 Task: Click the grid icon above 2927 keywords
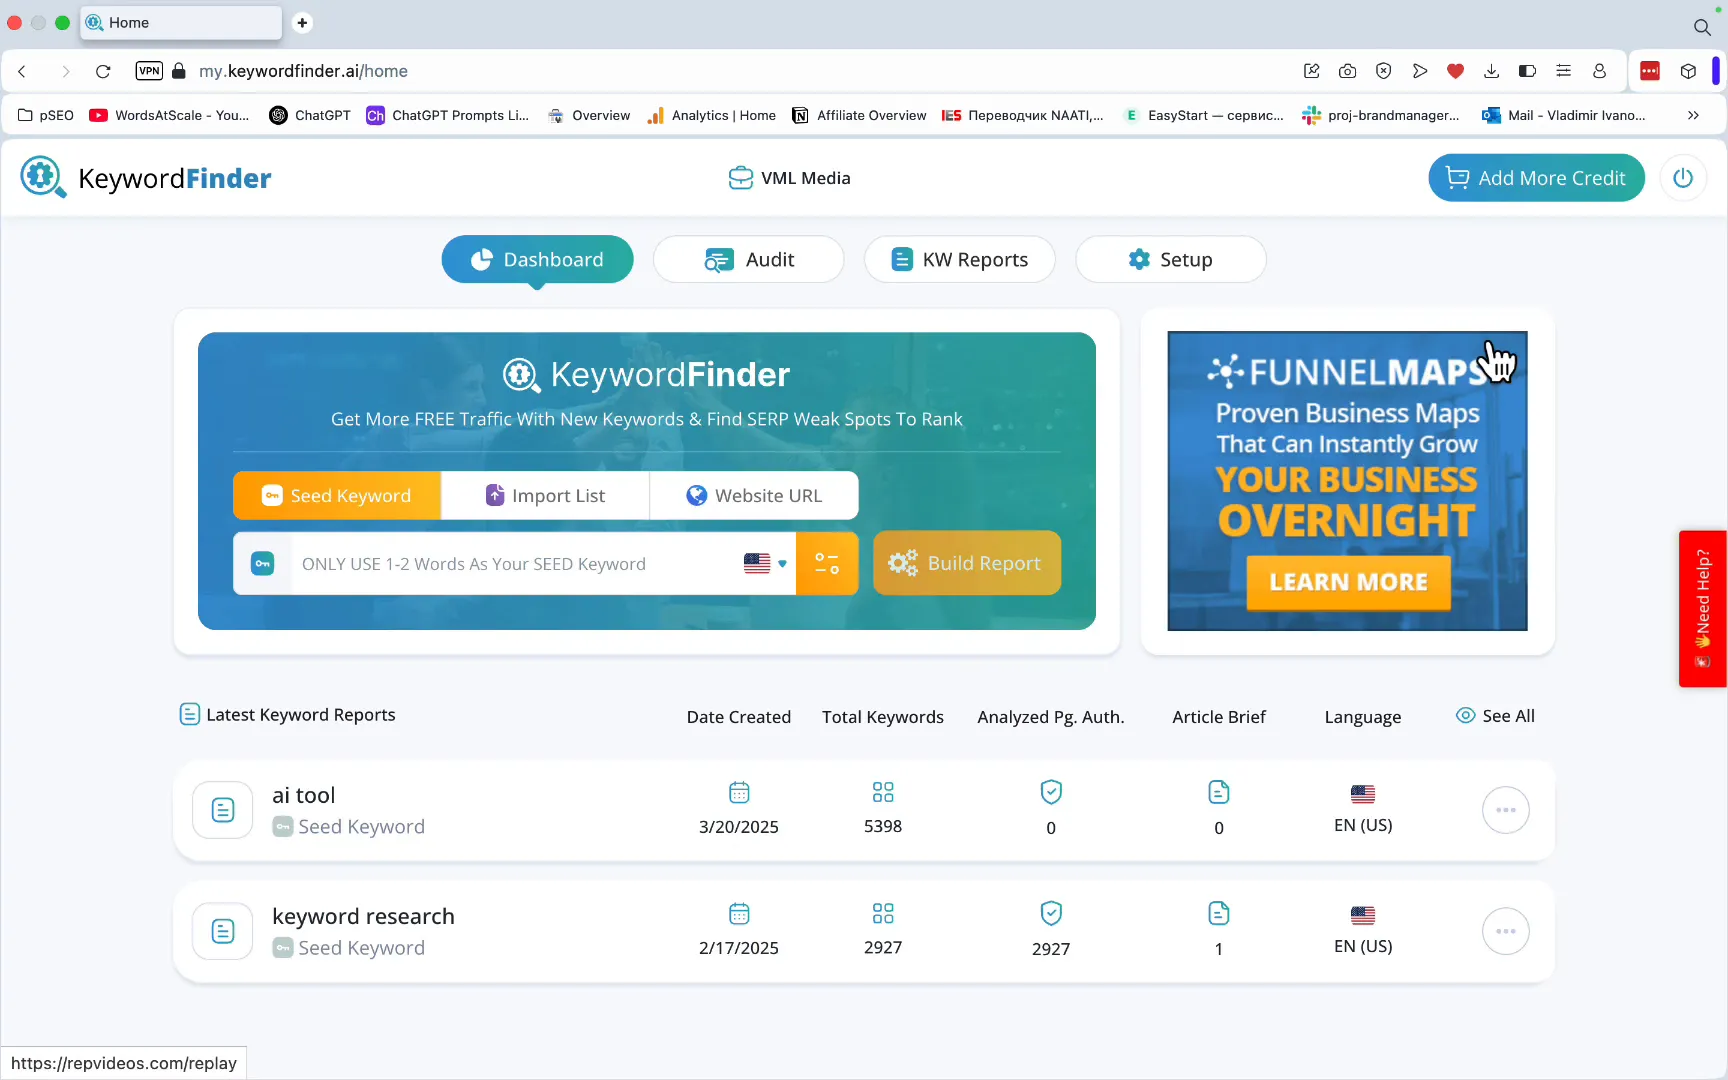coord(883,914)
